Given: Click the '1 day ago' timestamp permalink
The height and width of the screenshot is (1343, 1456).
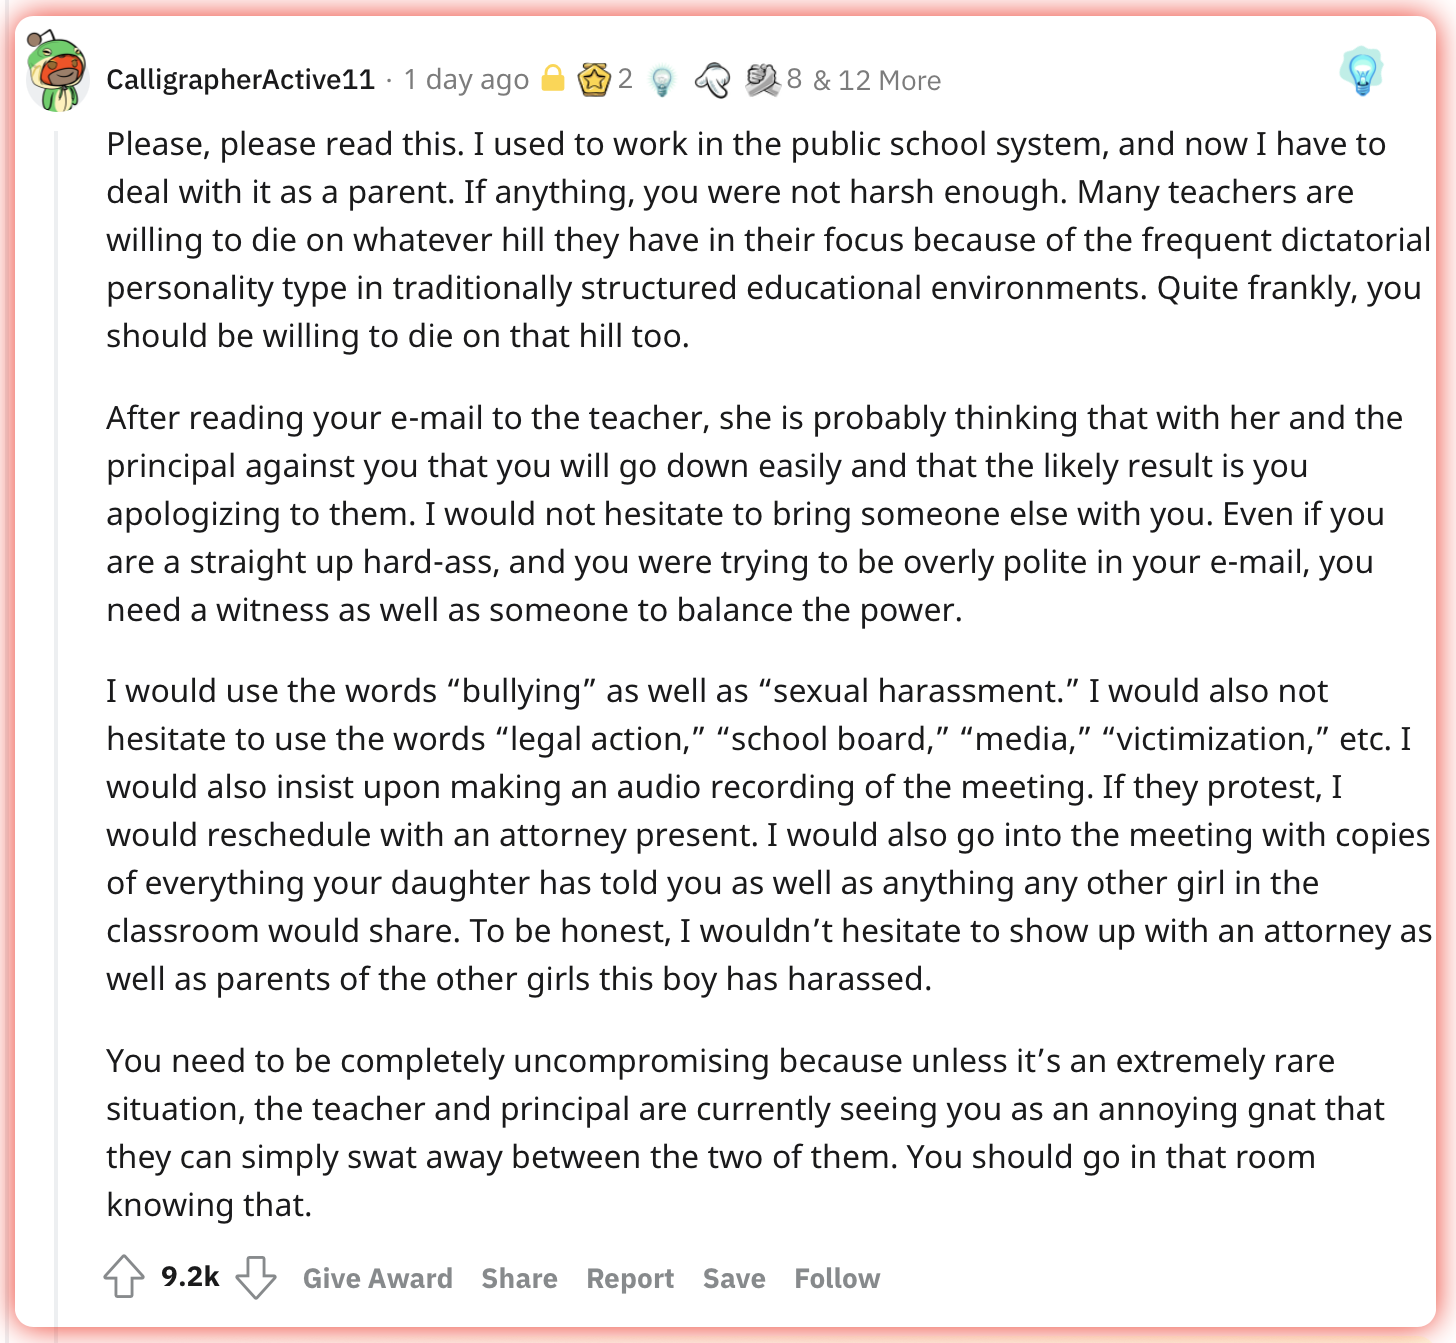Looking at the screenshot, I should [x=466, y=80].
